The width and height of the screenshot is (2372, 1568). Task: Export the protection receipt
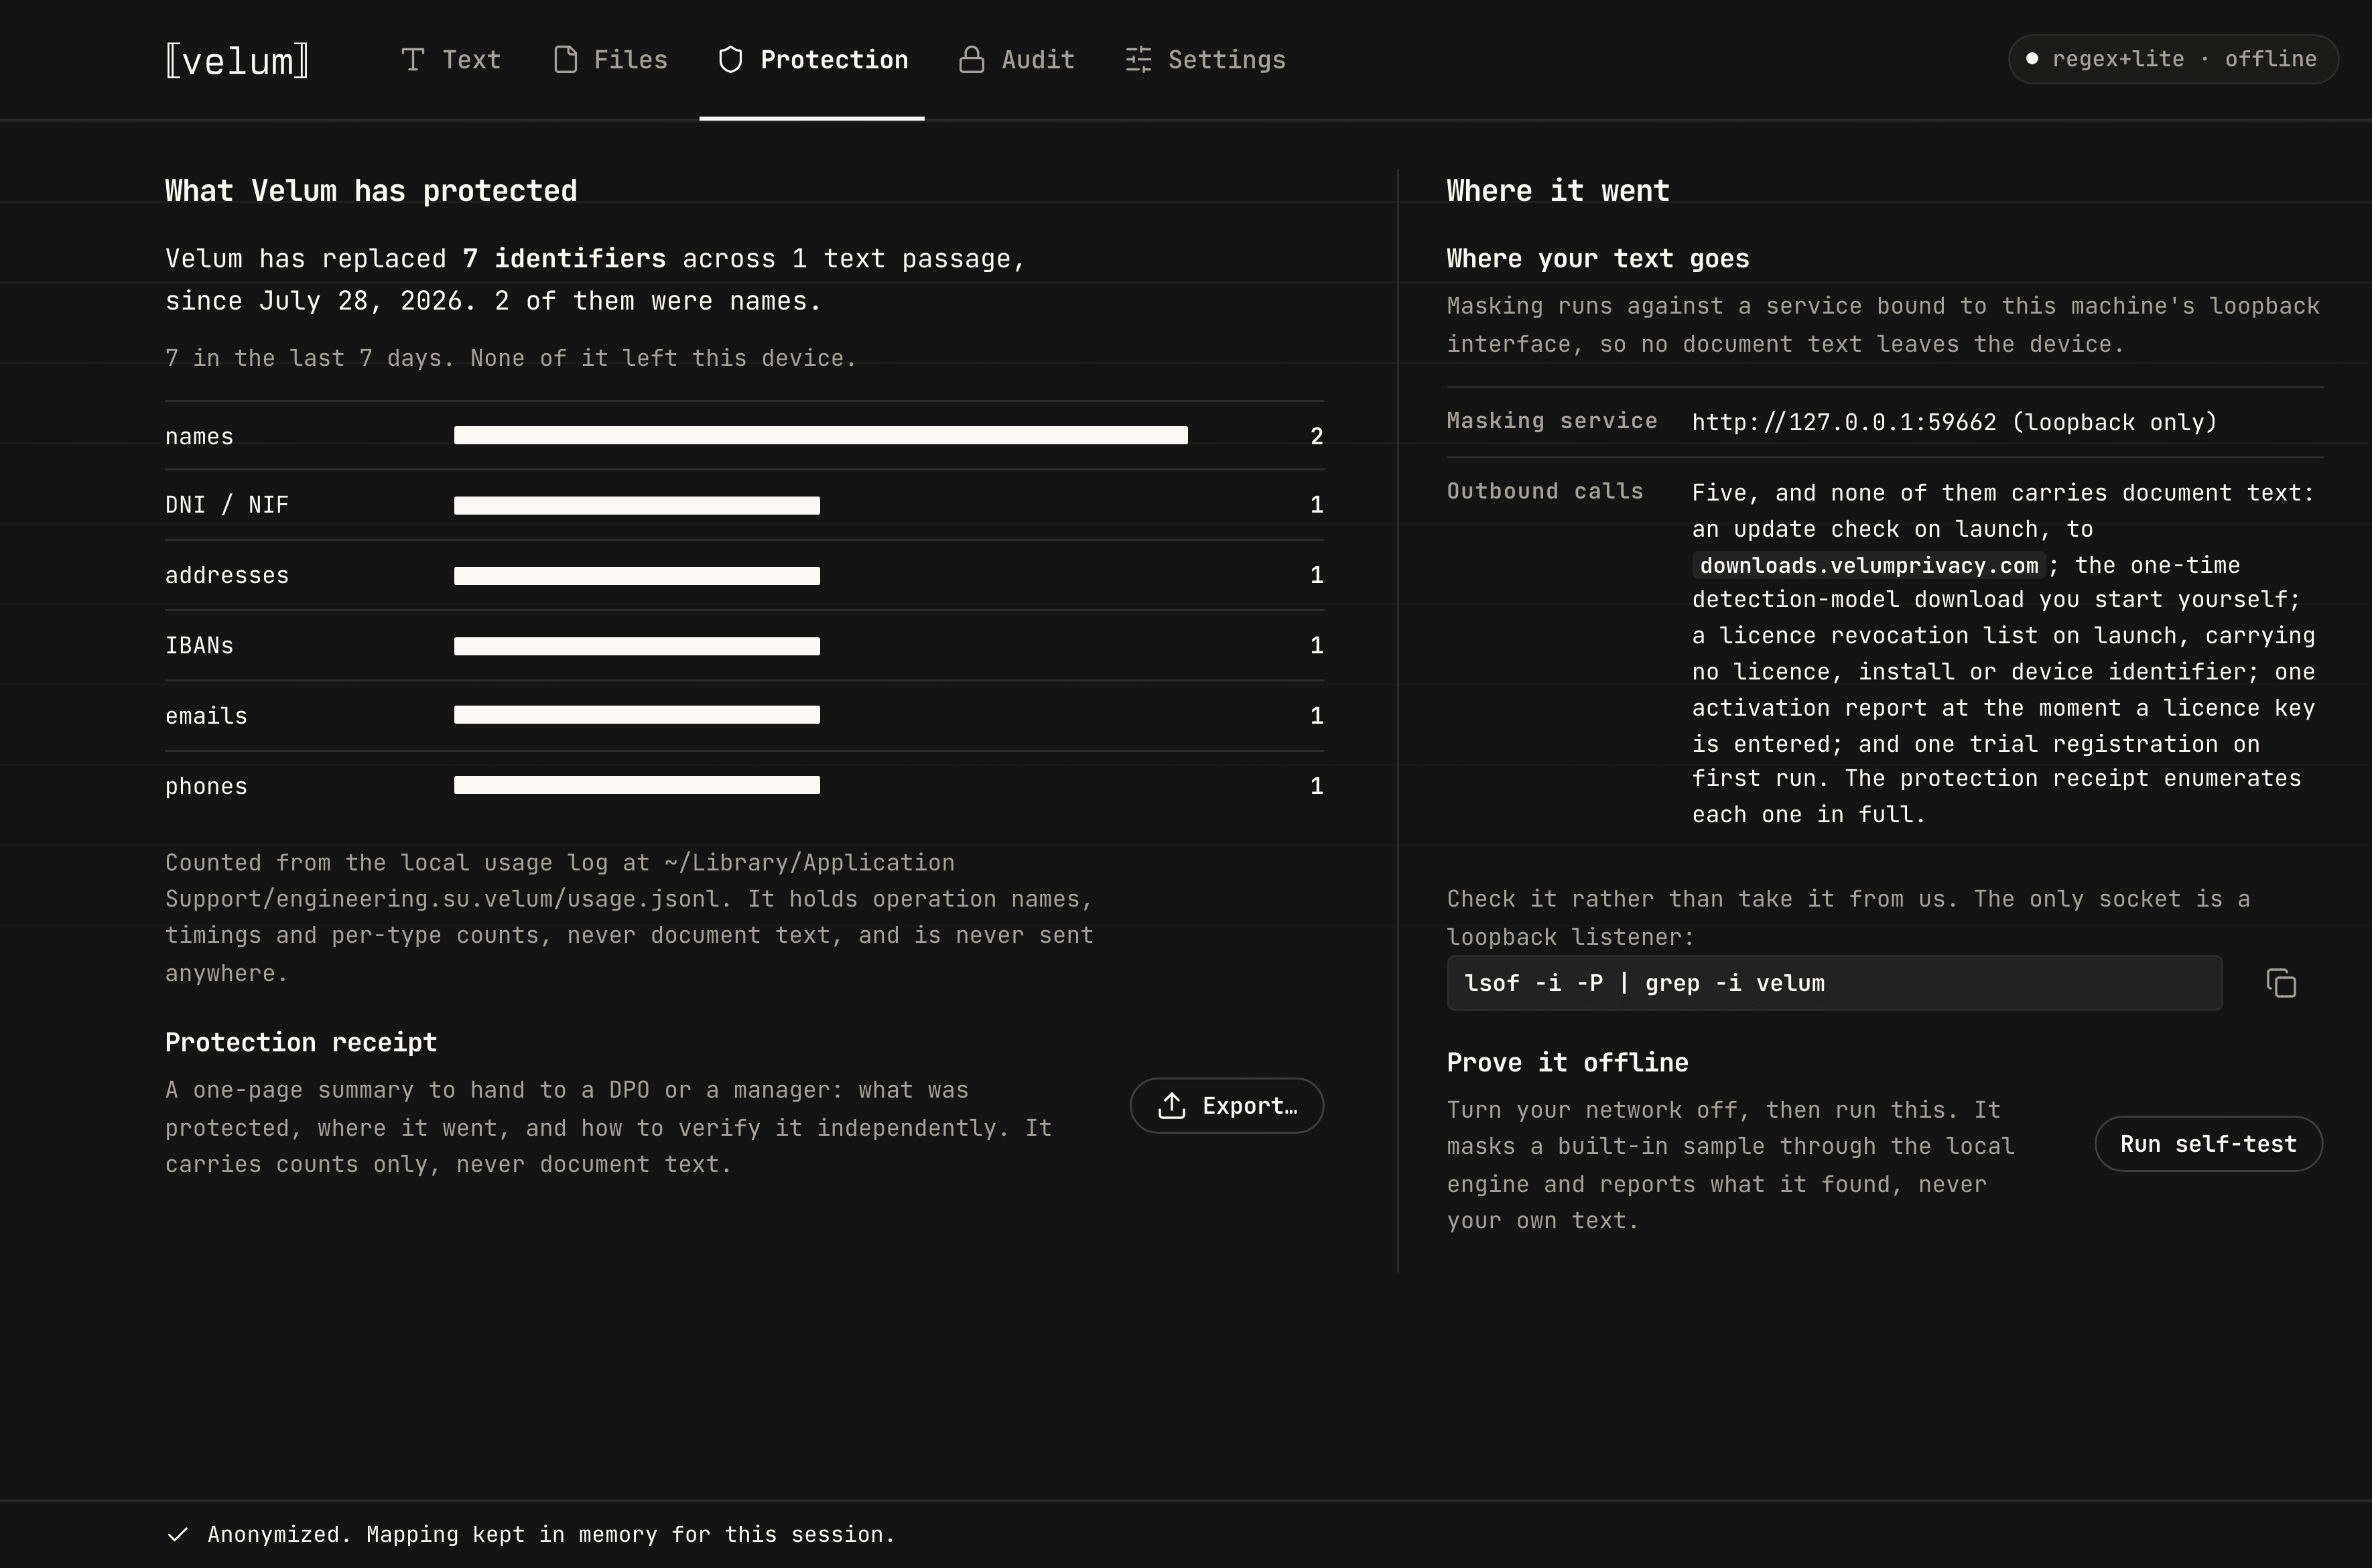pyautogui.click(x=1227, y=1105)
